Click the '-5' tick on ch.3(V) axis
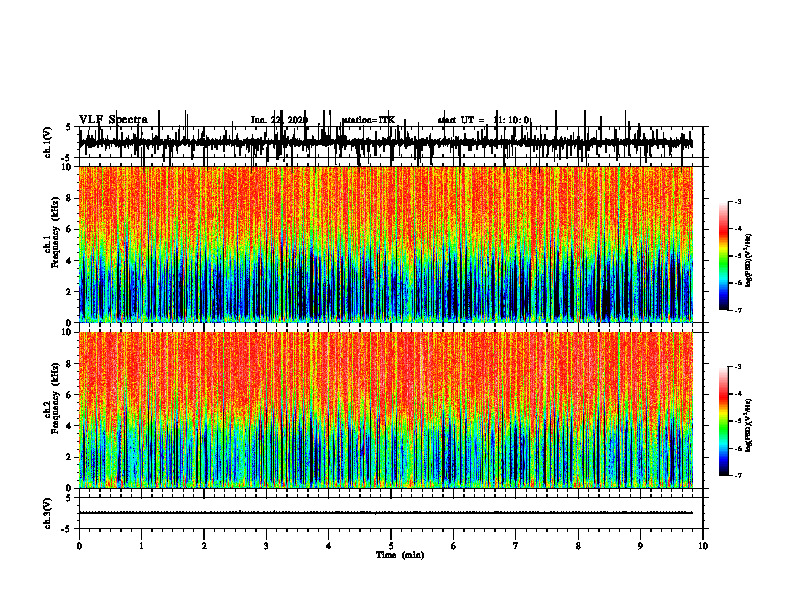 pyautogui.click(x=67, y=529)
